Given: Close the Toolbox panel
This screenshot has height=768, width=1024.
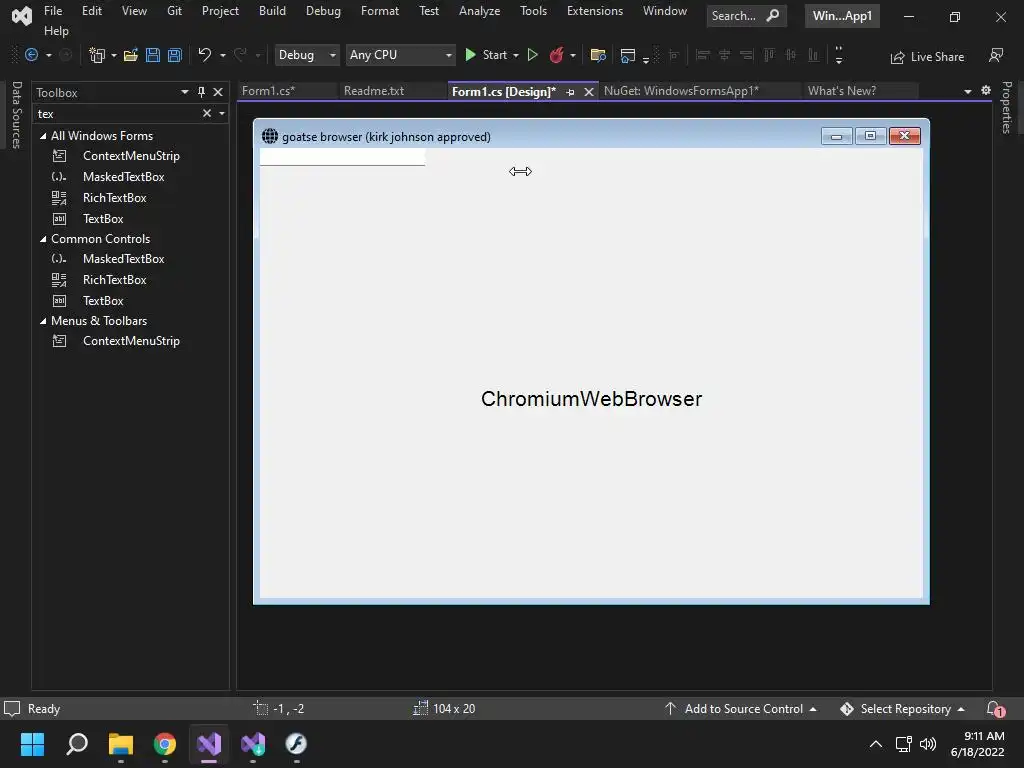Looking at the screenshot, I should coord(218,92).
